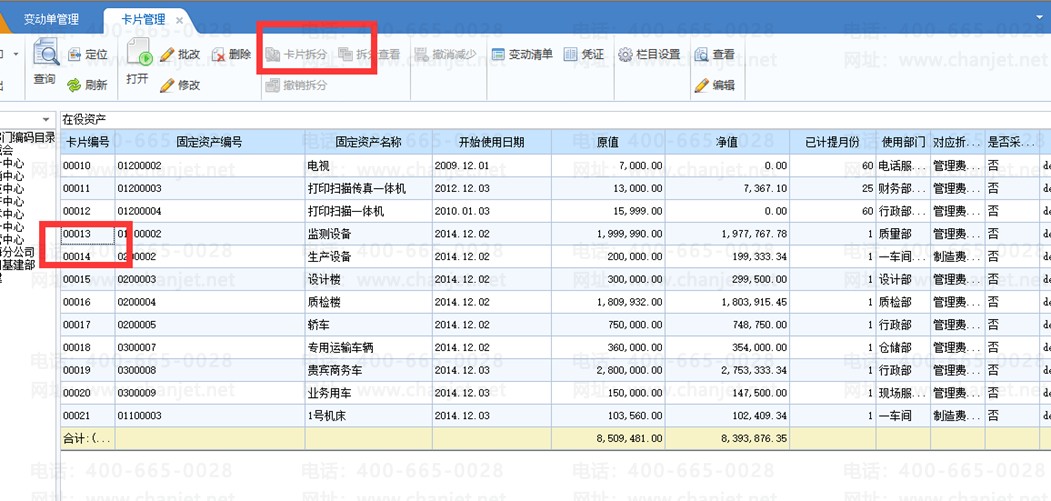Image resolution: width=1051 pixels, height=501 pixels.
Task: Click the asset name 轿车
Action: point(318,325)
